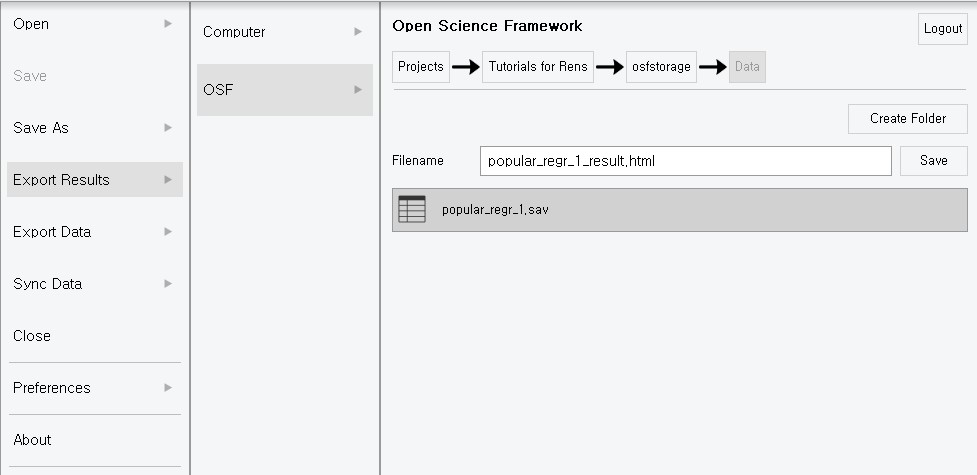977x475 pixels.
Task: Select the Close menu item
Action: click(x=32, y=336)
